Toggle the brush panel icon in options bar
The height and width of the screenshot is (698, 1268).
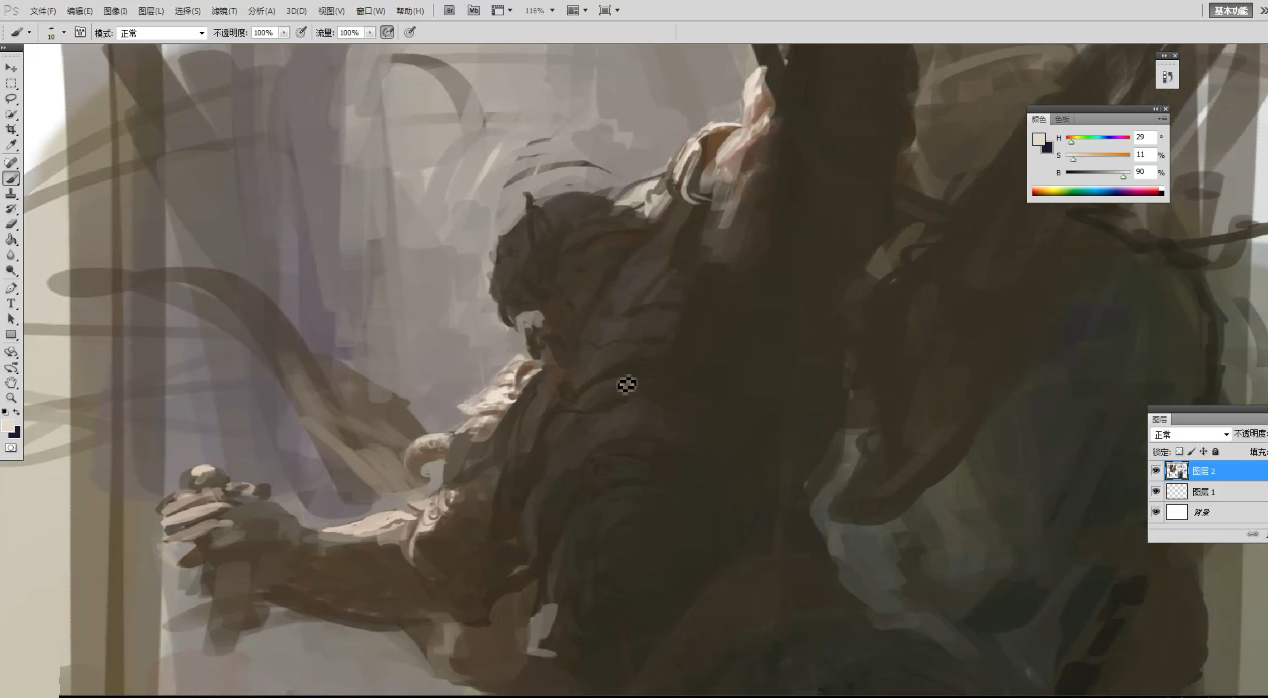(x=81, y=32)
